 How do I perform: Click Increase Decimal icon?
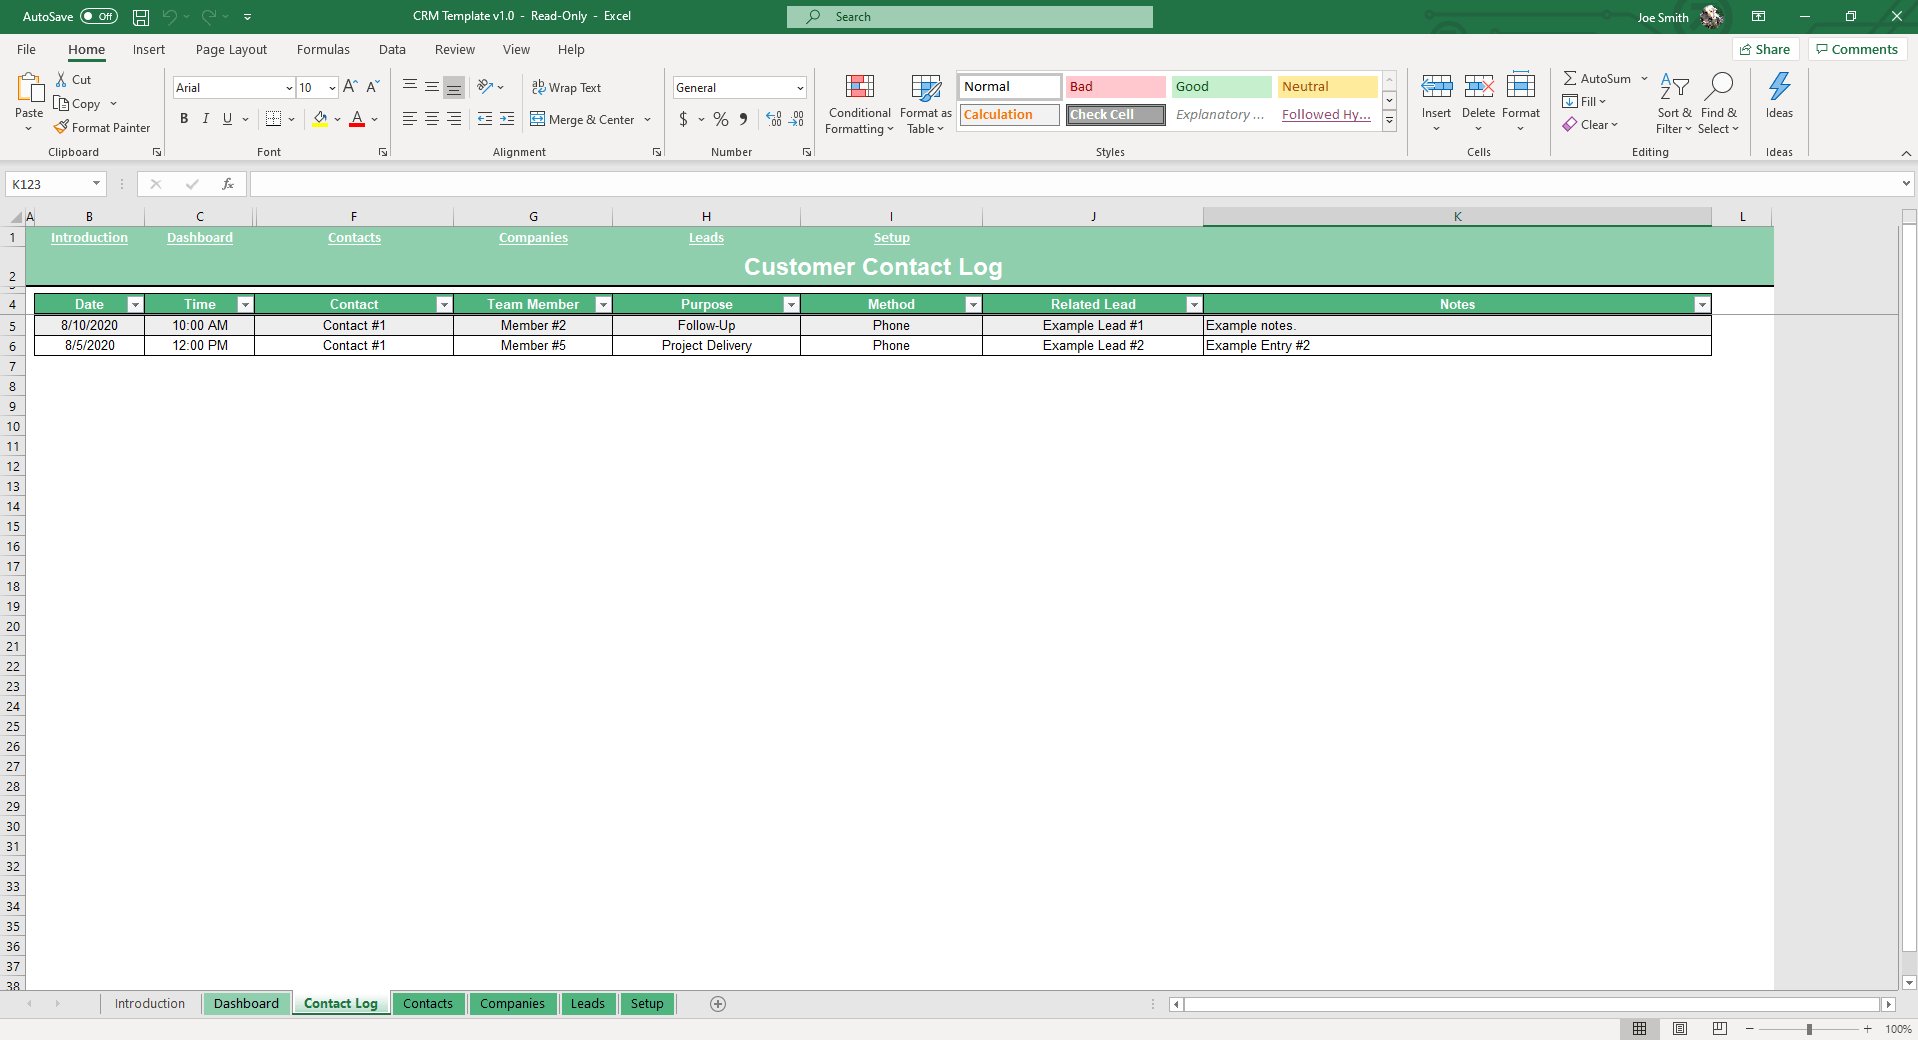(774, 120)
